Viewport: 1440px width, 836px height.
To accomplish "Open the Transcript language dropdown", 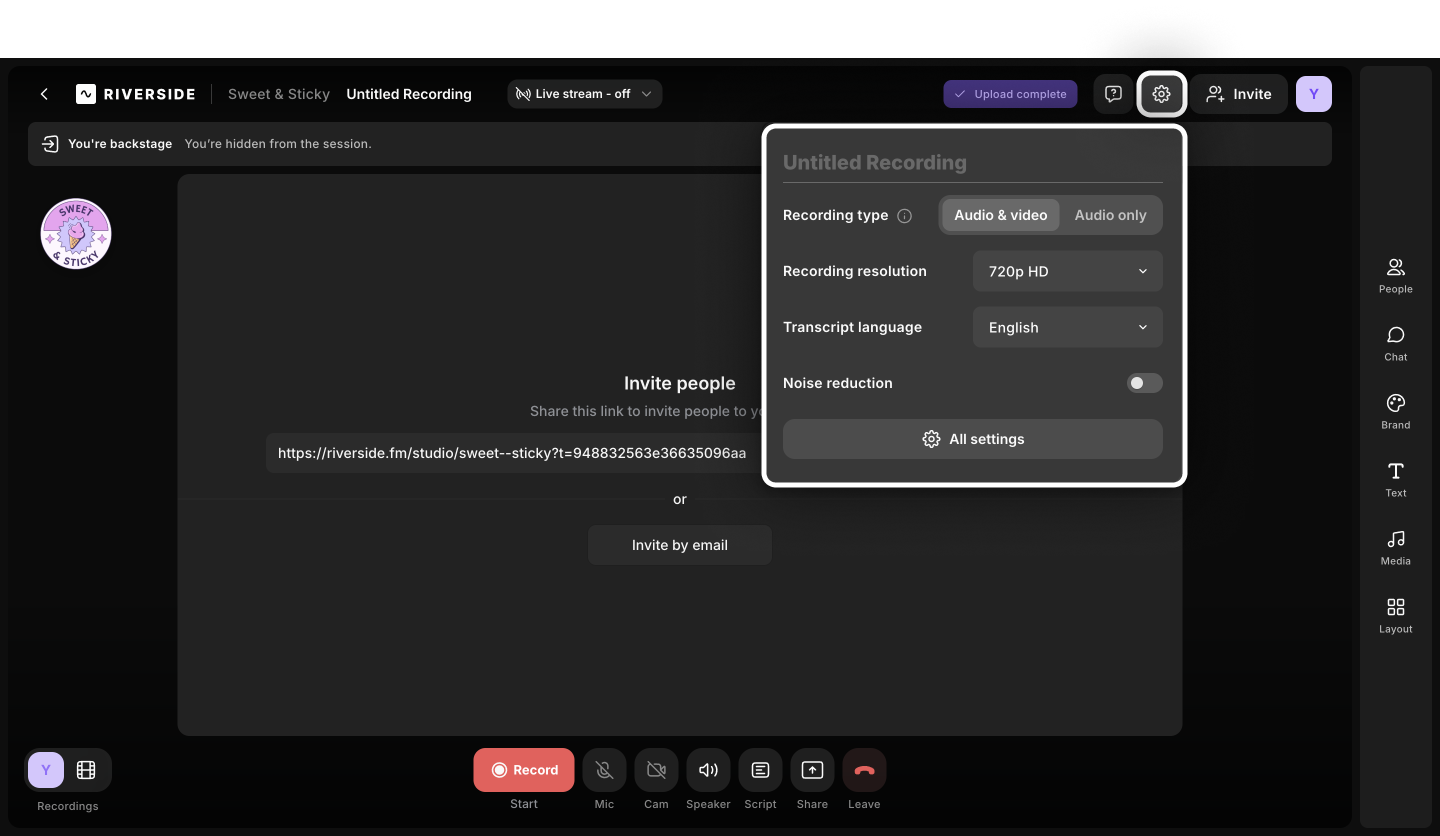I will 1067,327.
